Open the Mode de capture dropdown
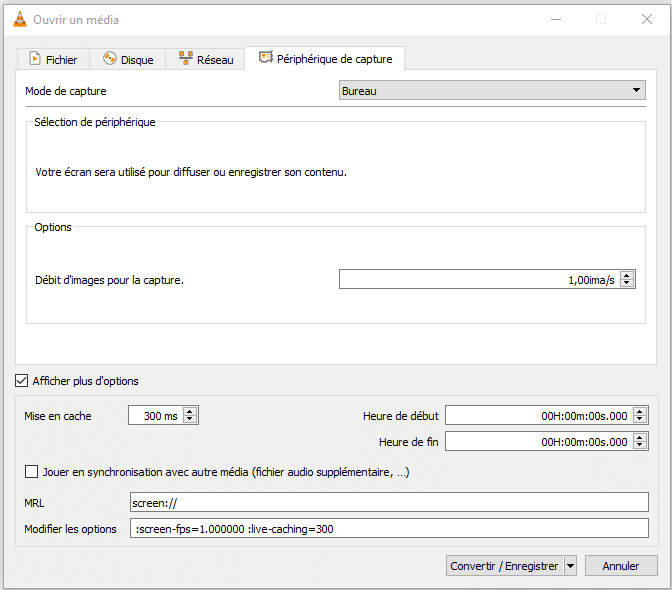The width and height of the screenshot is (672, 590). coord(492,91)
